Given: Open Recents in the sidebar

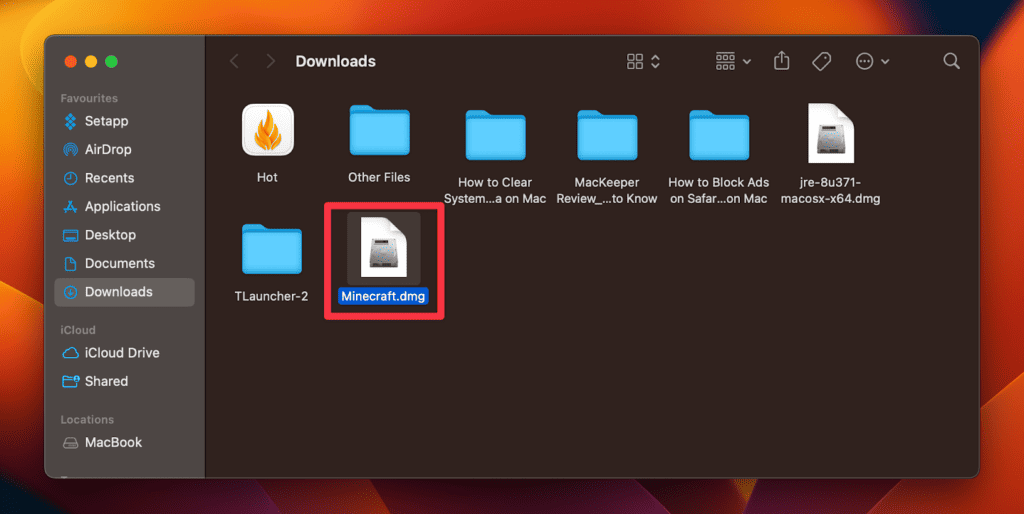Looking at the screenshot, I should tap(124, 178).
